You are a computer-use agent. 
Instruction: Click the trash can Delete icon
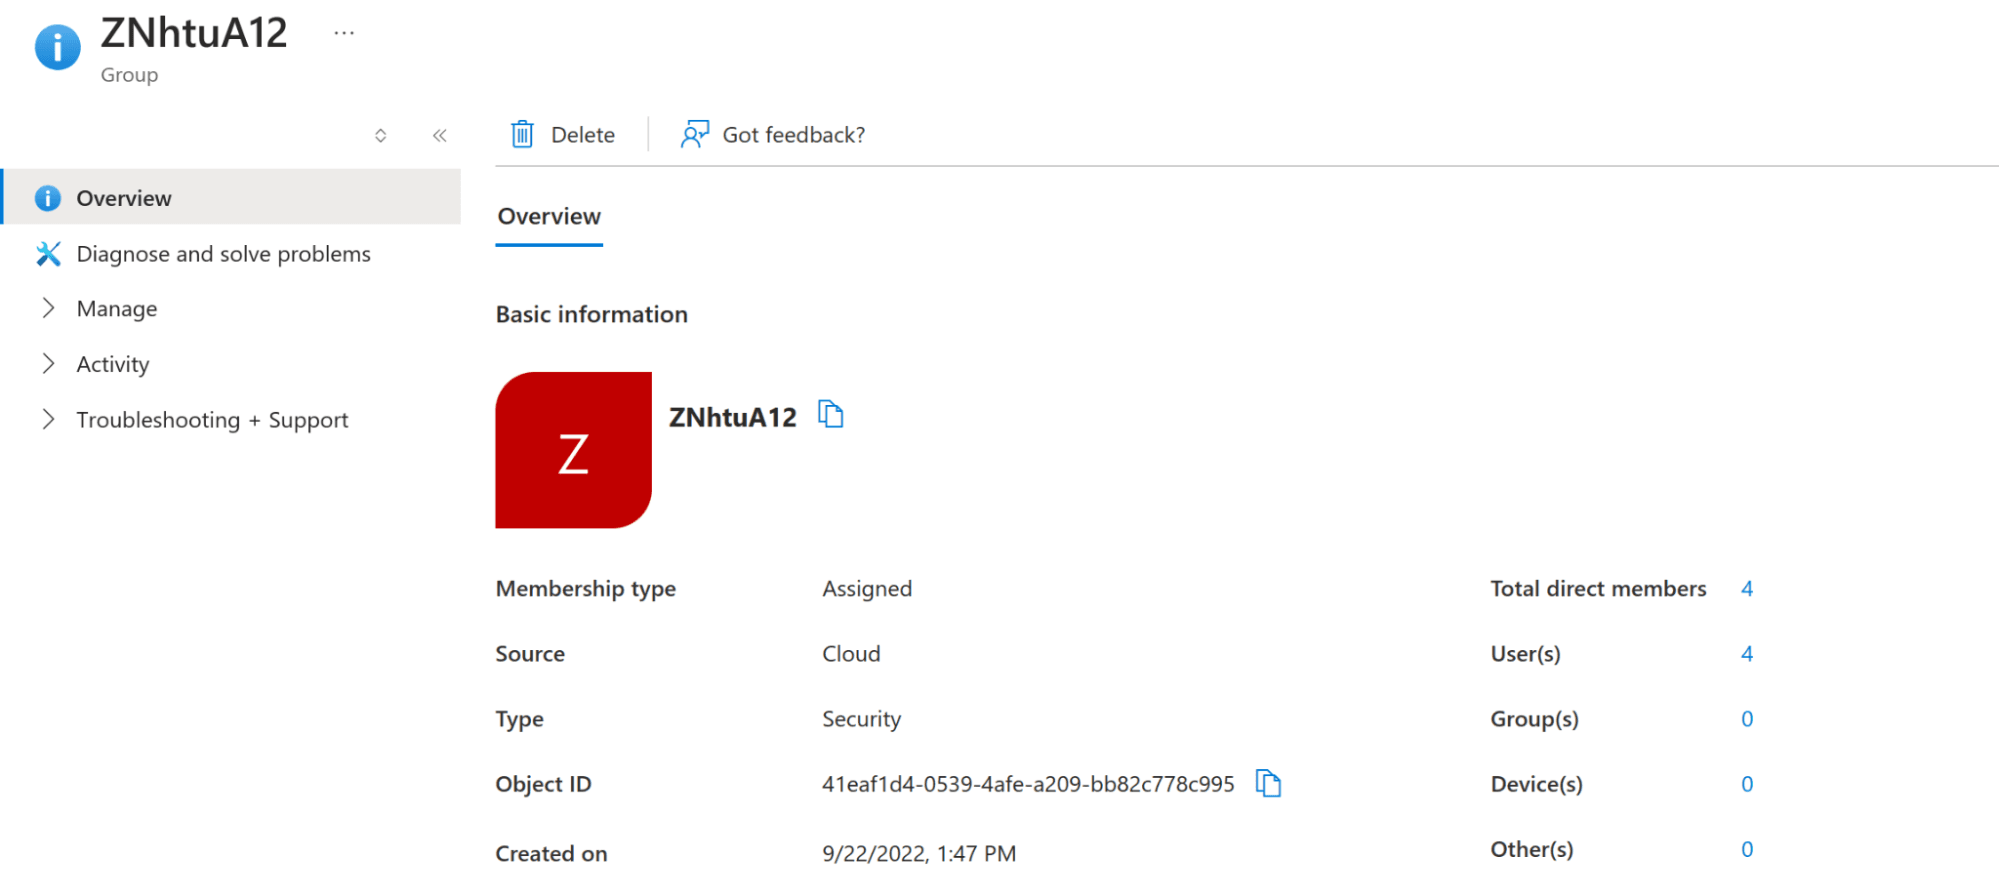pos(522,134)
